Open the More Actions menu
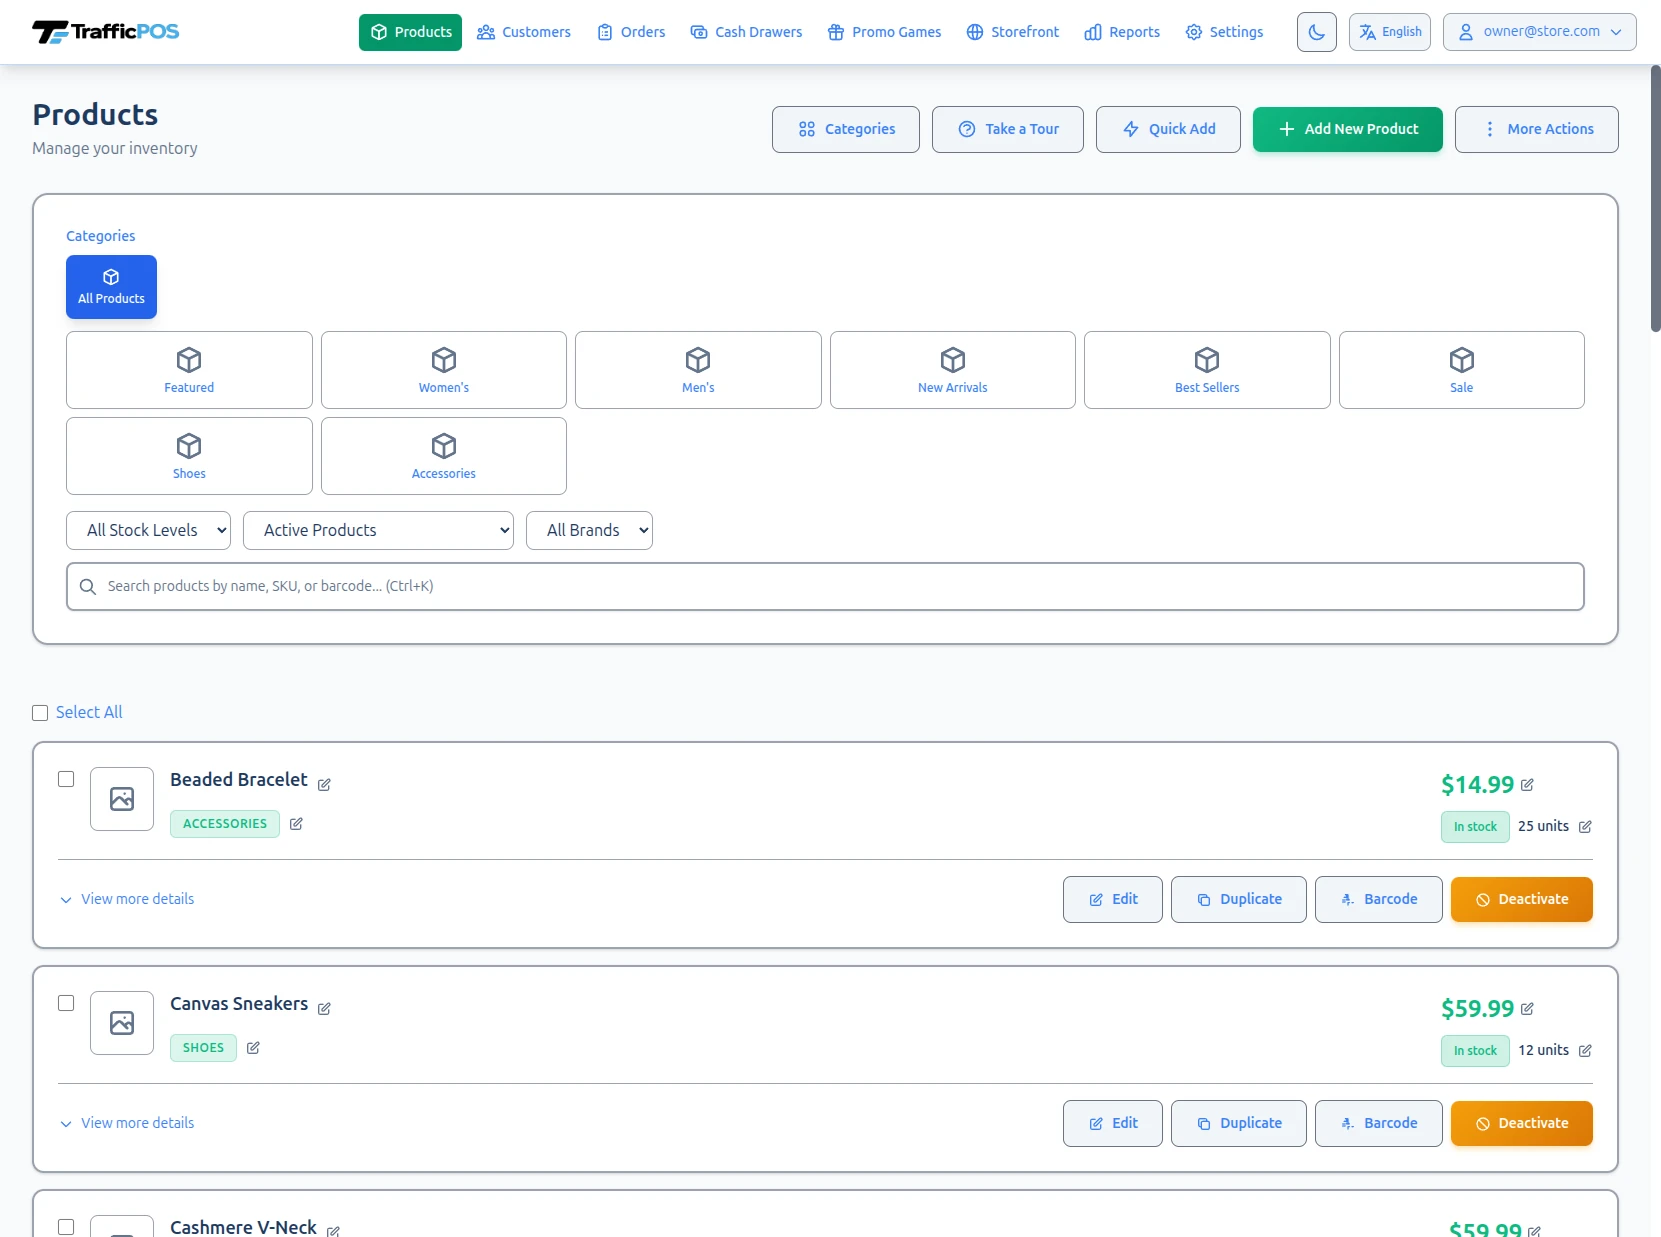Image resolution: width=1661 pixels, height=1237 pixels. point(1536,129)
